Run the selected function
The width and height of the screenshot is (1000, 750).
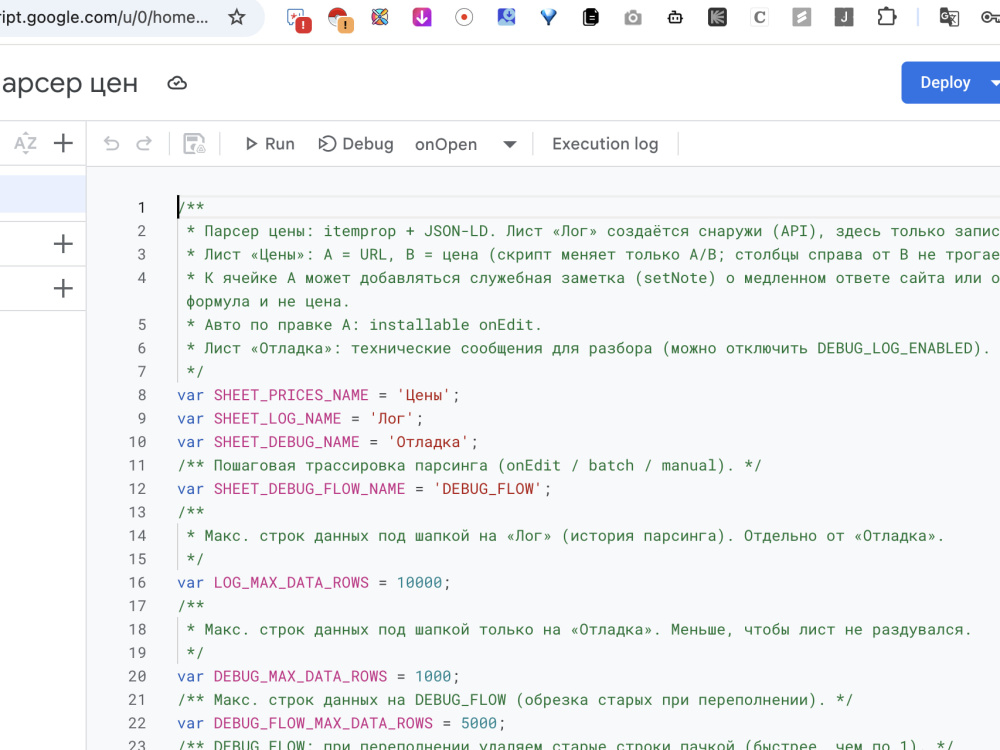pos(270,144)
